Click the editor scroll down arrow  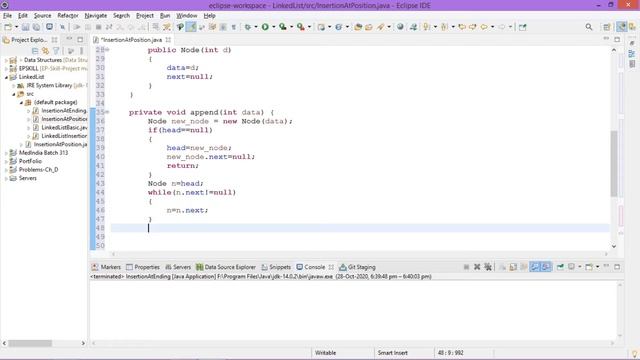tap(614, 246)
